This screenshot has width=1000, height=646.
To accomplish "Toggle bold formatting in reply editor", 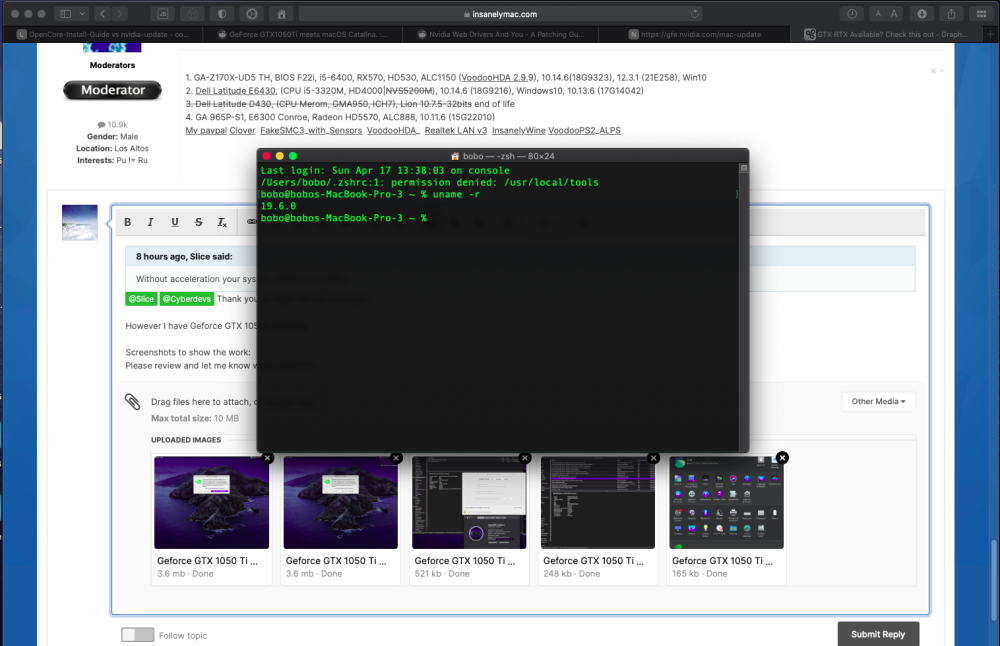I will (x=128, y=222).
